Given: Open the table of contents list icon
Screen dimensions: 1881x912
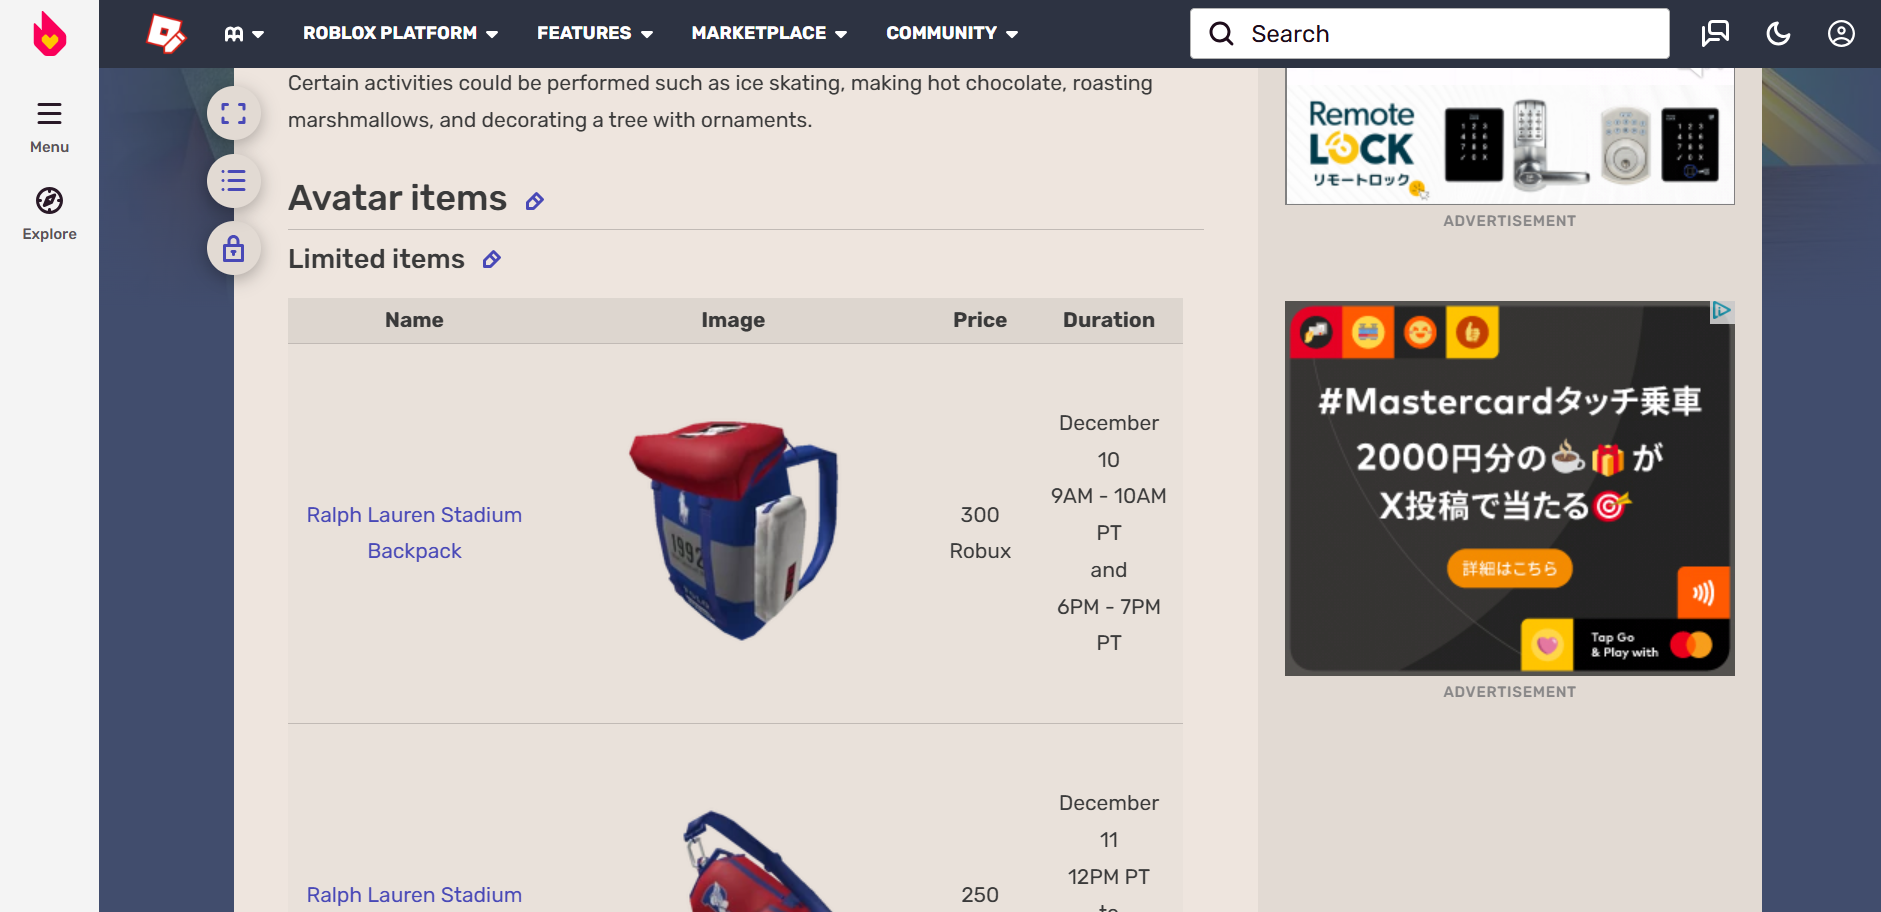Looking at the screenshot, I should tap(234, 181).
